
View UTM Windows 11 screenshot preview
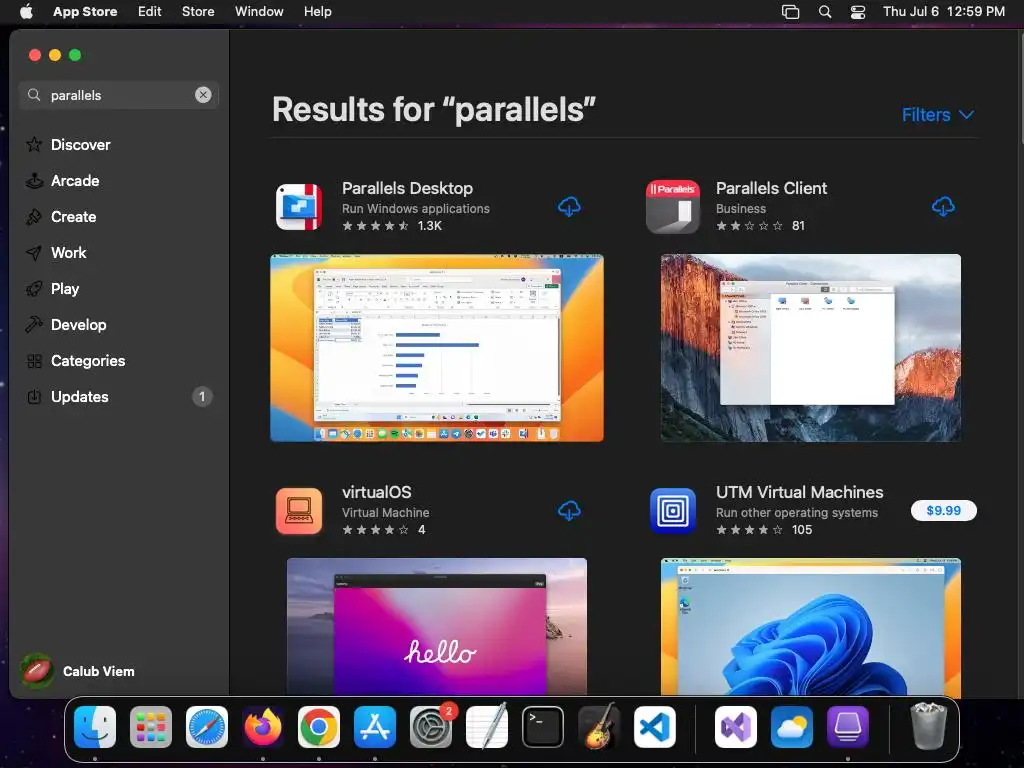coord(810,627)
